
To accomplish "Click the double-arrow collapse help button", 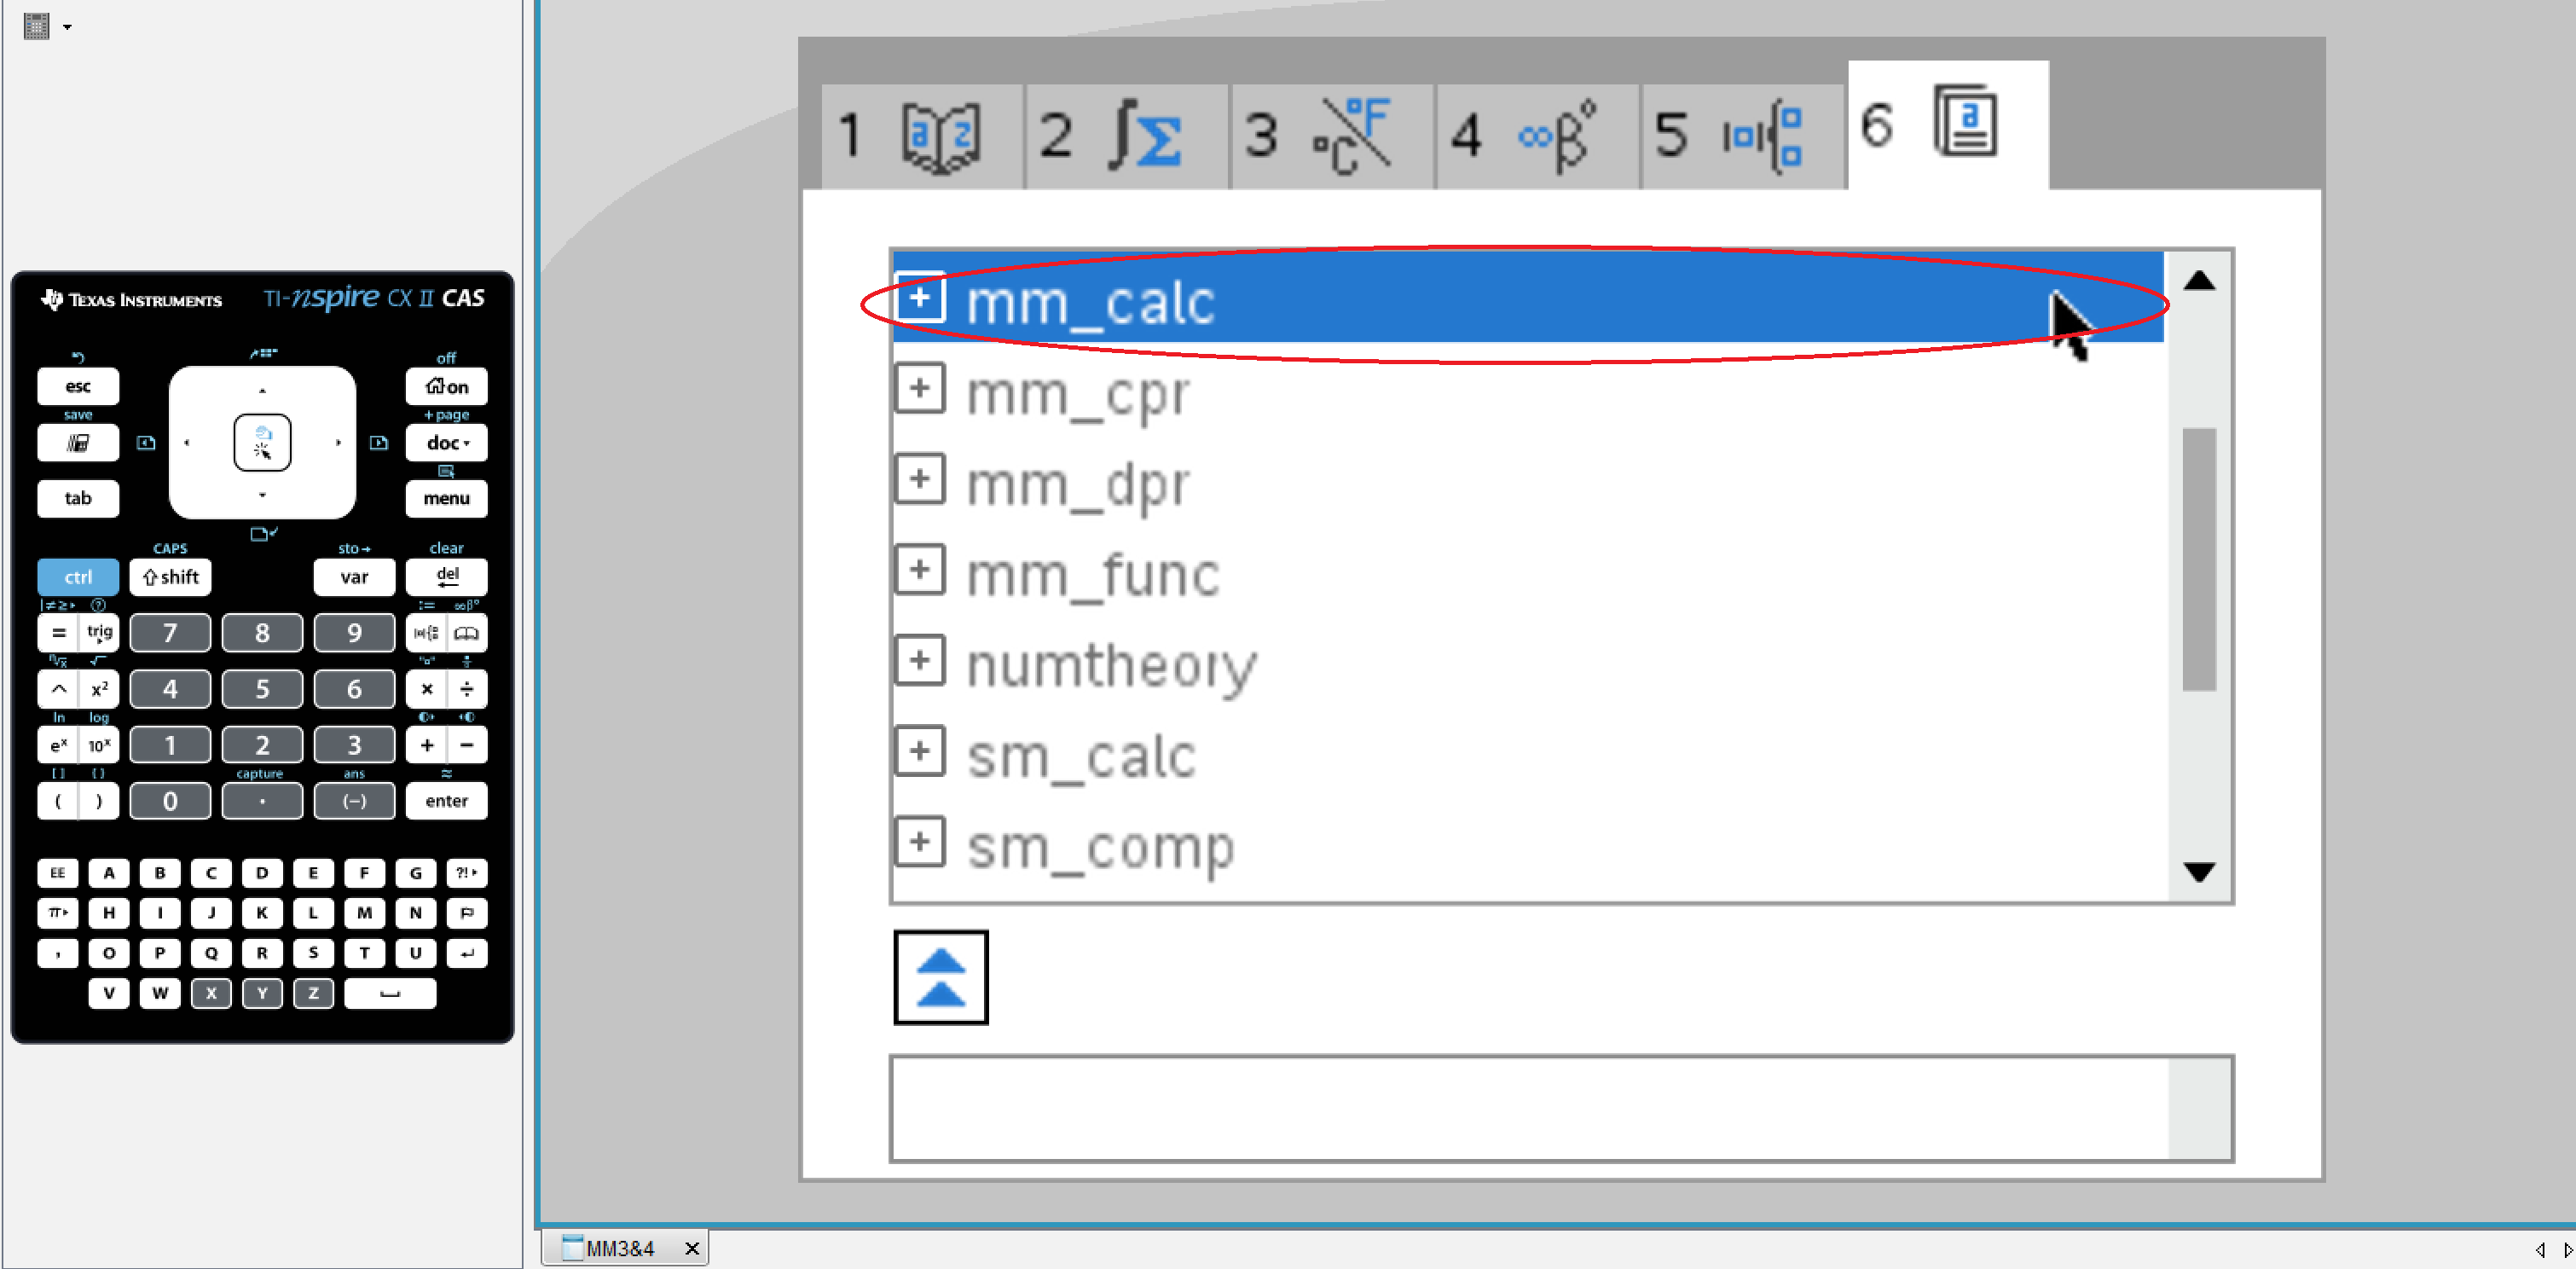I will coord(940,977).
